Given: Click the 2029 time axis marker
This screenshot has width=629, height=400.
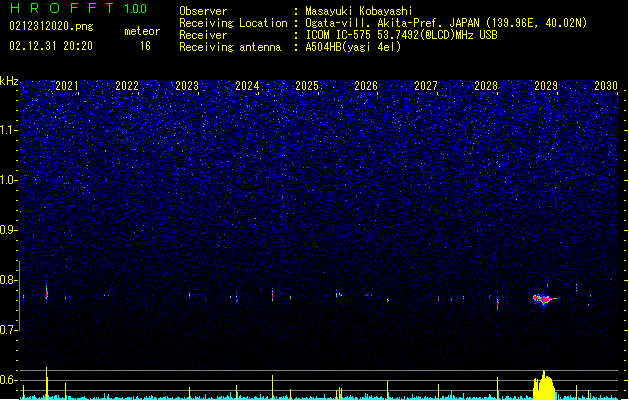Looking at the screenshot, I should (x=546, y=86).
